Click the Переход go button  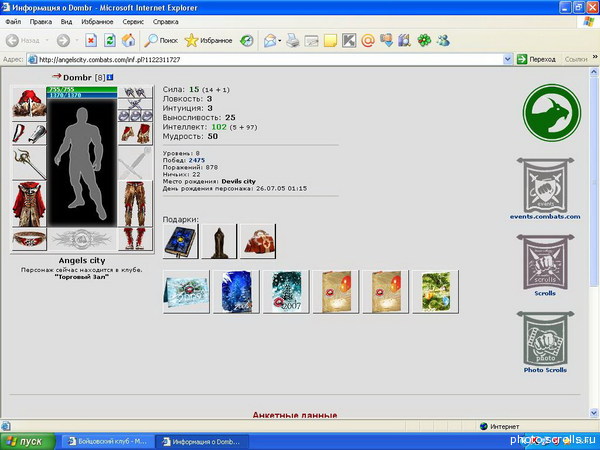tap(536, 60)
